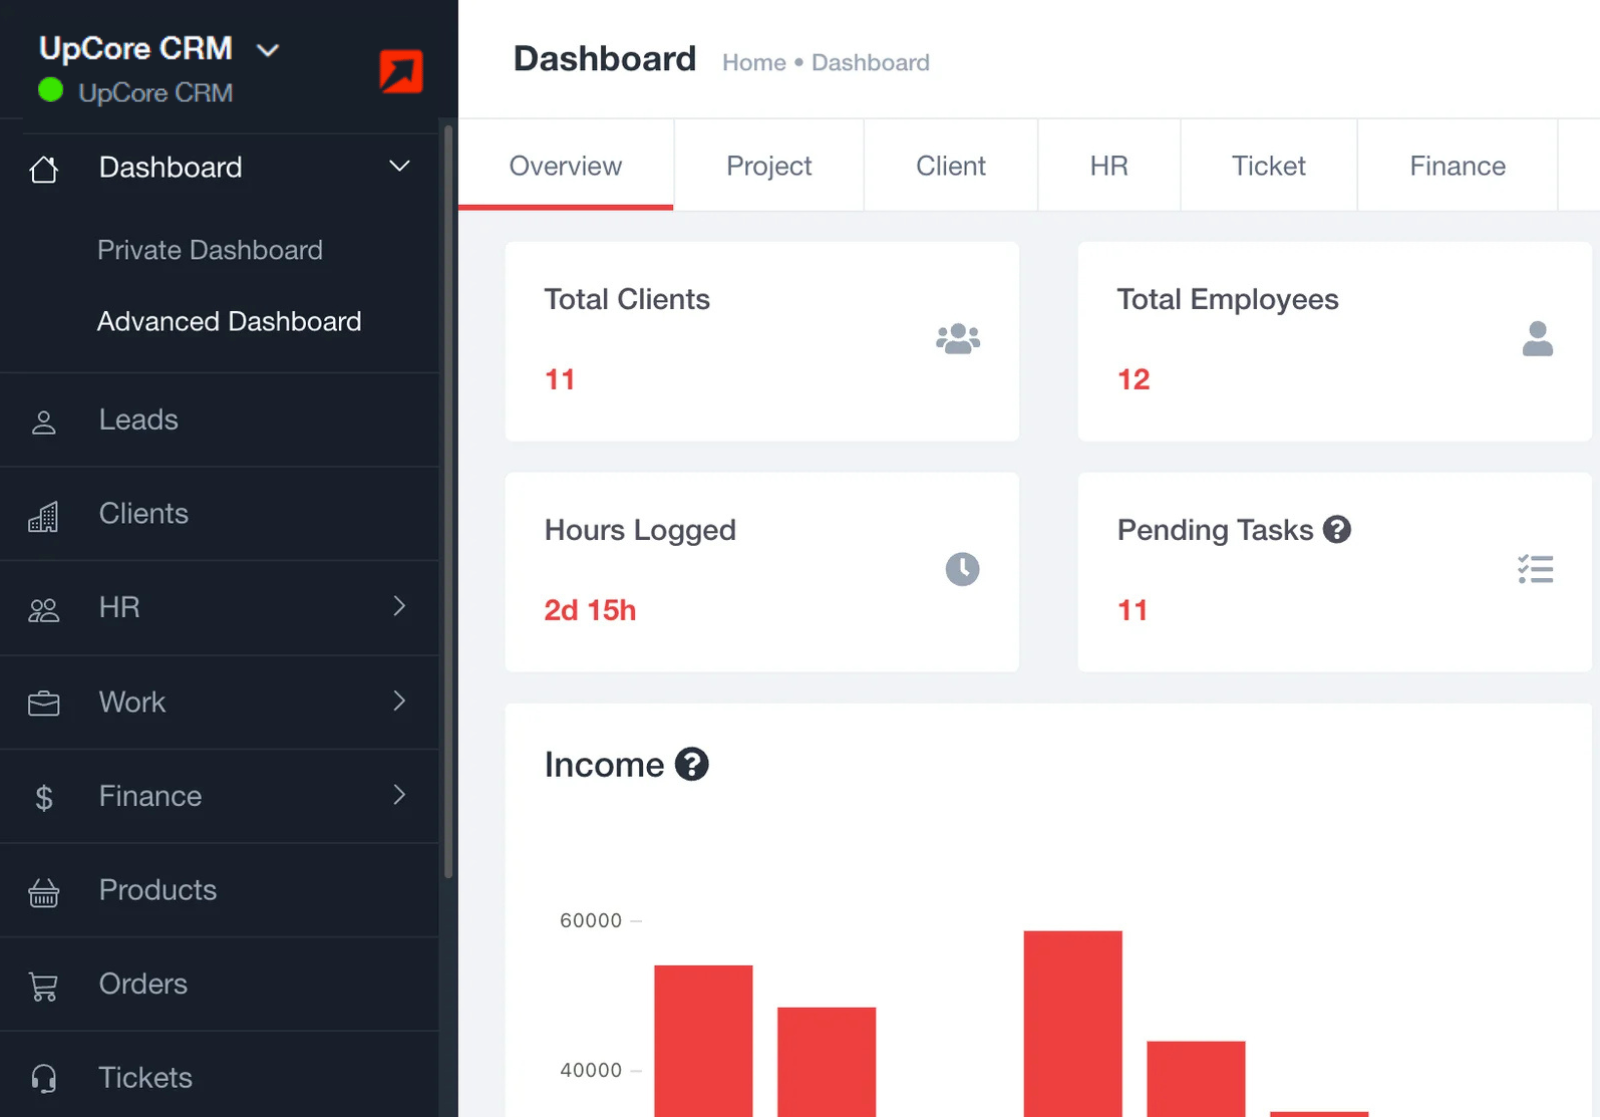Click the group icon in Total Clients
The height and width of the screenshot is (1120, 1600).
pos(957,339)
